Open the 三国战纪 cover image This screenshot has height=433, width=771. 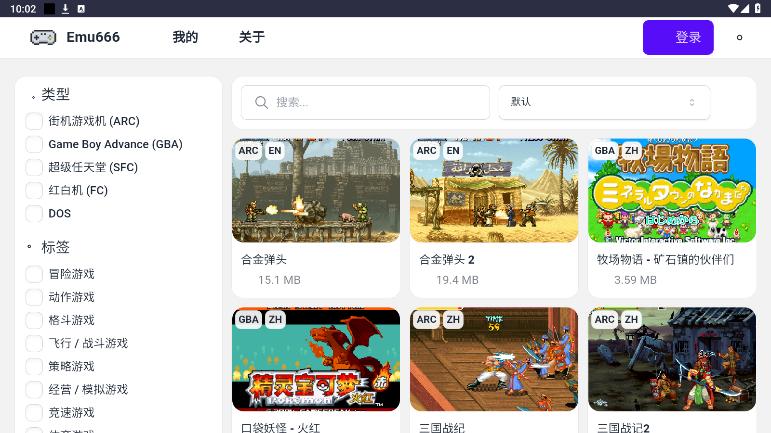coord(494,359)
